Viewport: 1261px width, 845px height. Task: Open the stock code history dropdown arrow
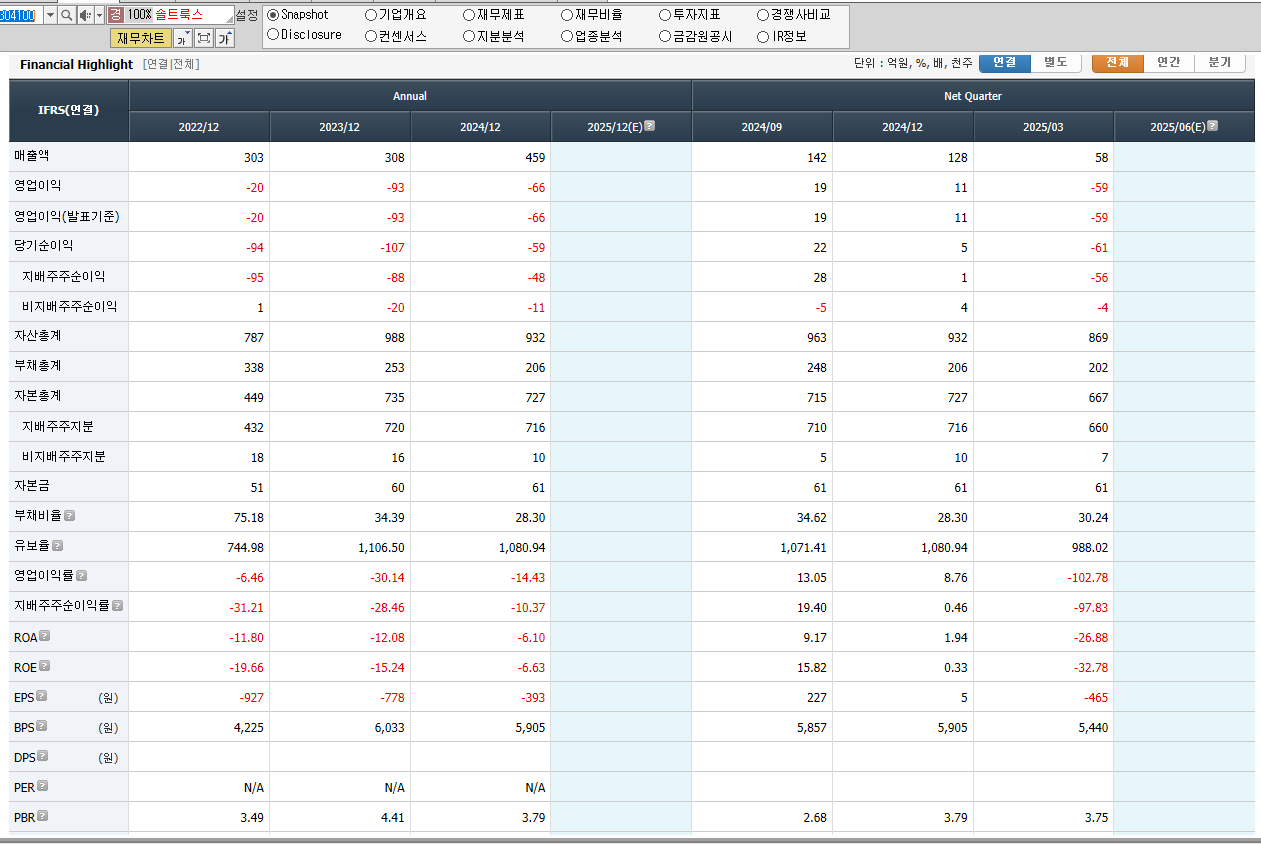(48, 15)
